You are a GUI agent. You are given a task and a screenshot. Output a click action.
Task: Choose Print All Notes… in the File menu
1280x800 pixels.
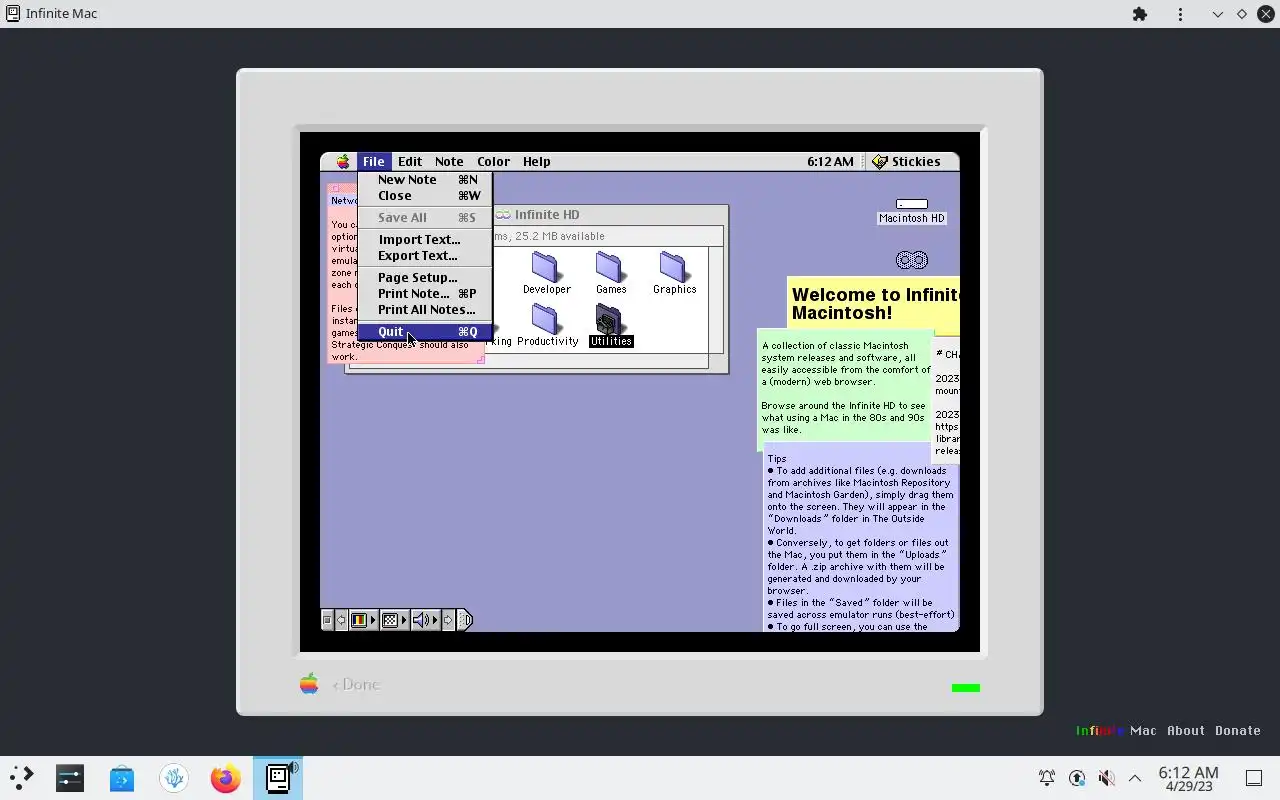pos(425,310)
